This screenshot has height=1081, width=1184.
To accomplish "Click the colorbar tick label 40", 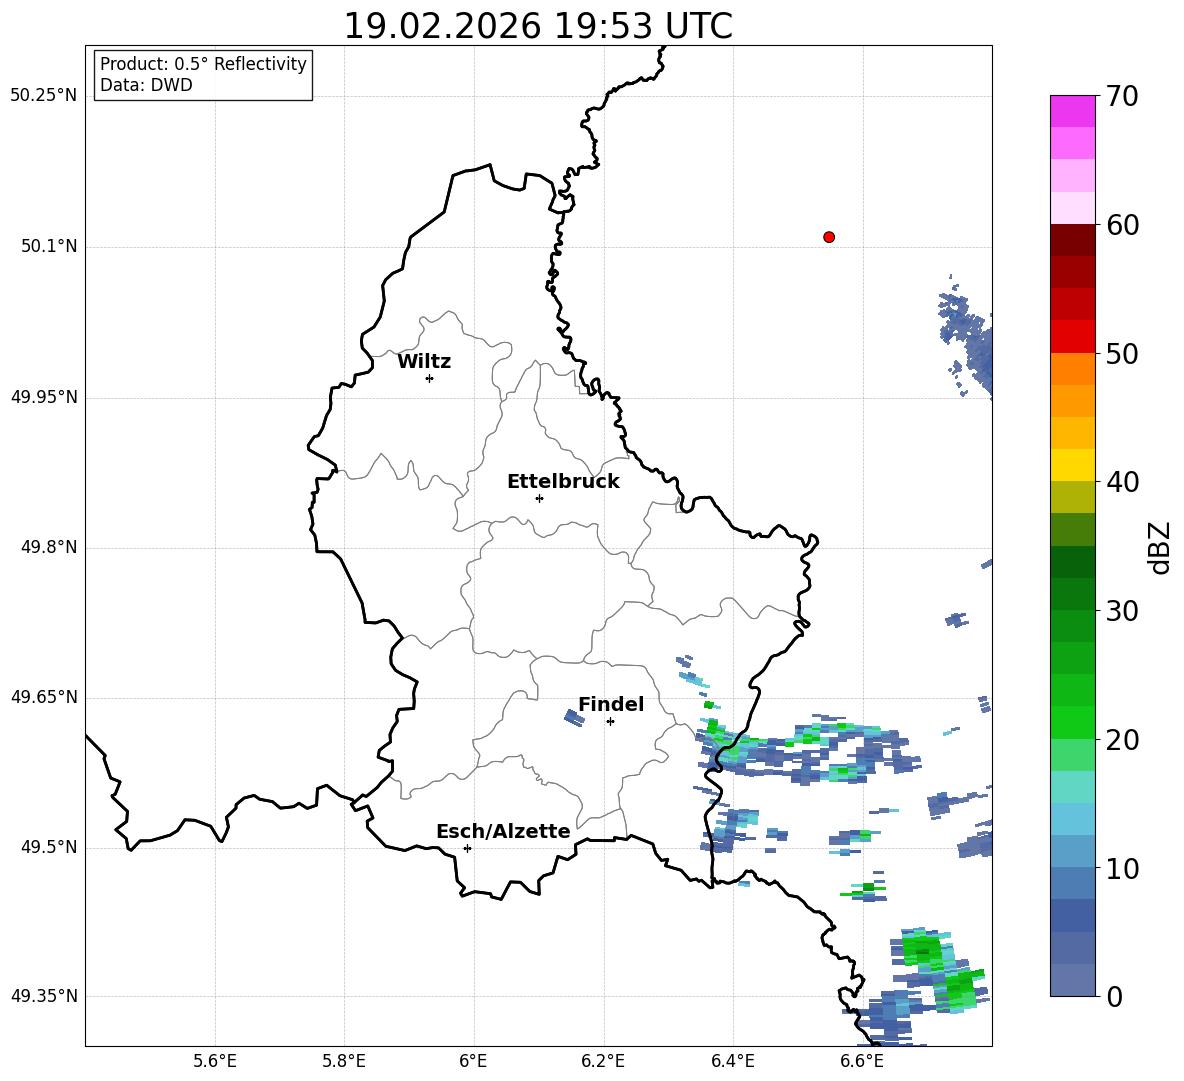I will tap(1122, 482).
